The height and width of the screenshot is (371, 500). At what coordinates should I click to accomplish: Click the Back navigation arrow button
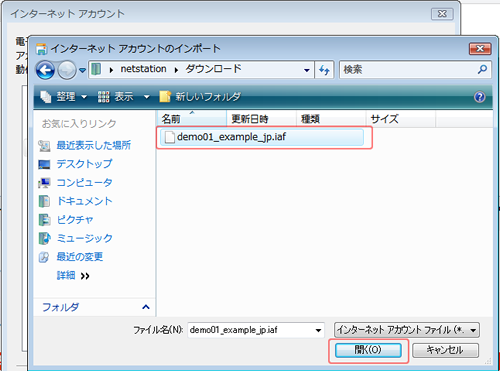[x=45, y=70]
